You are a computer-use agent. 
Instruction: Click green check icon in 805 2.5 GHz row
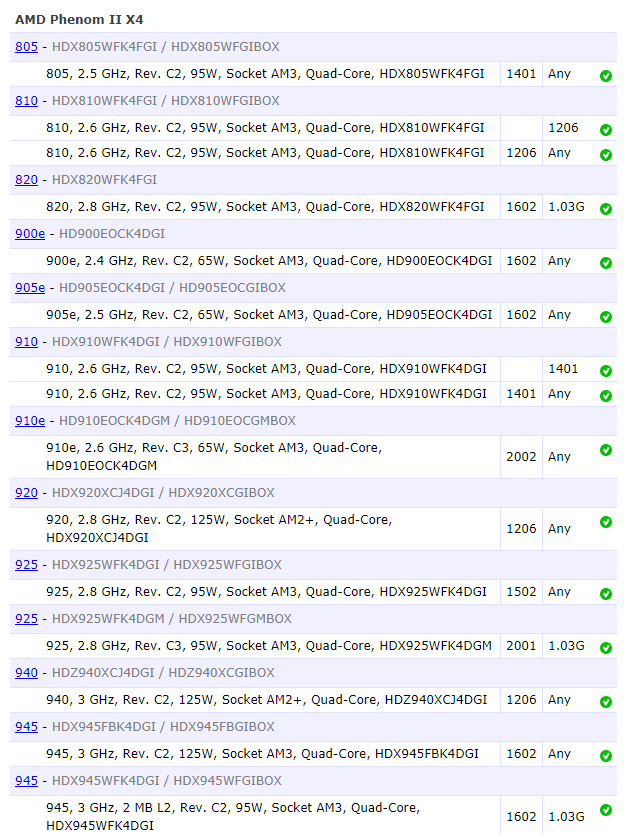click(x=606, y=76)
